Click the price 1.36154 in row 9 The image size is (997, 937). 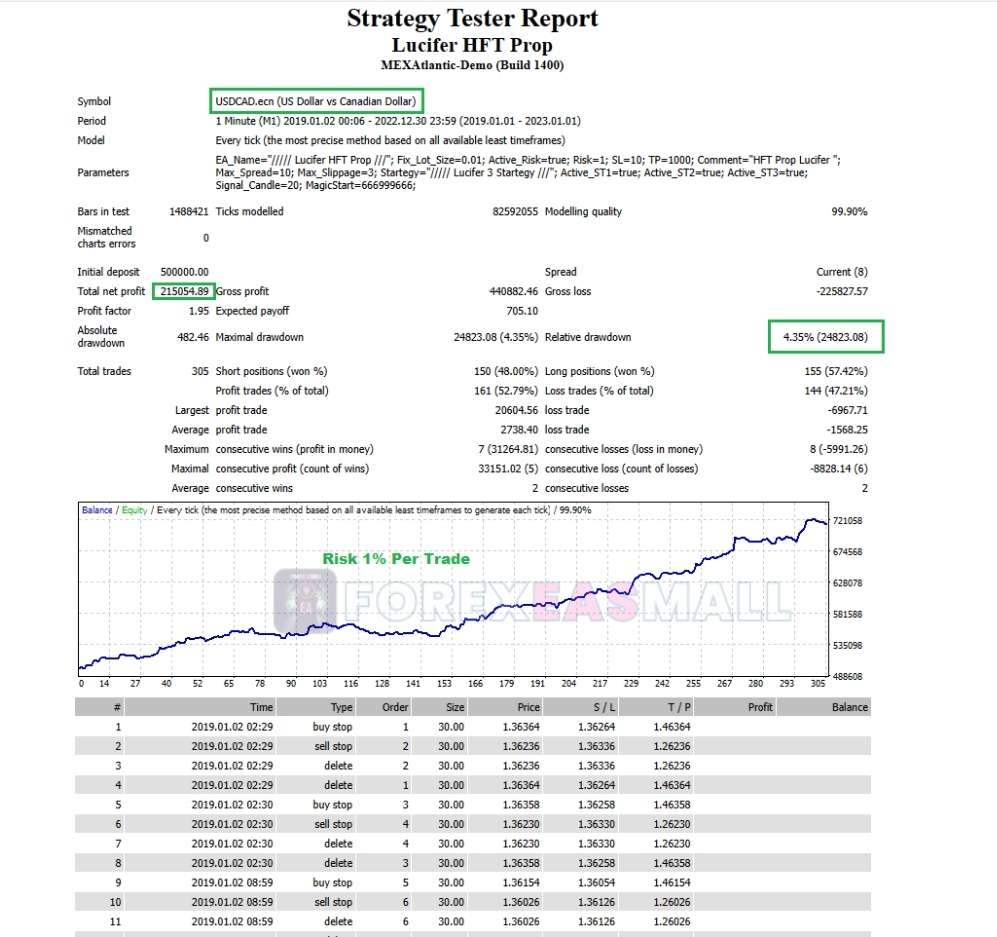point(521,883)
